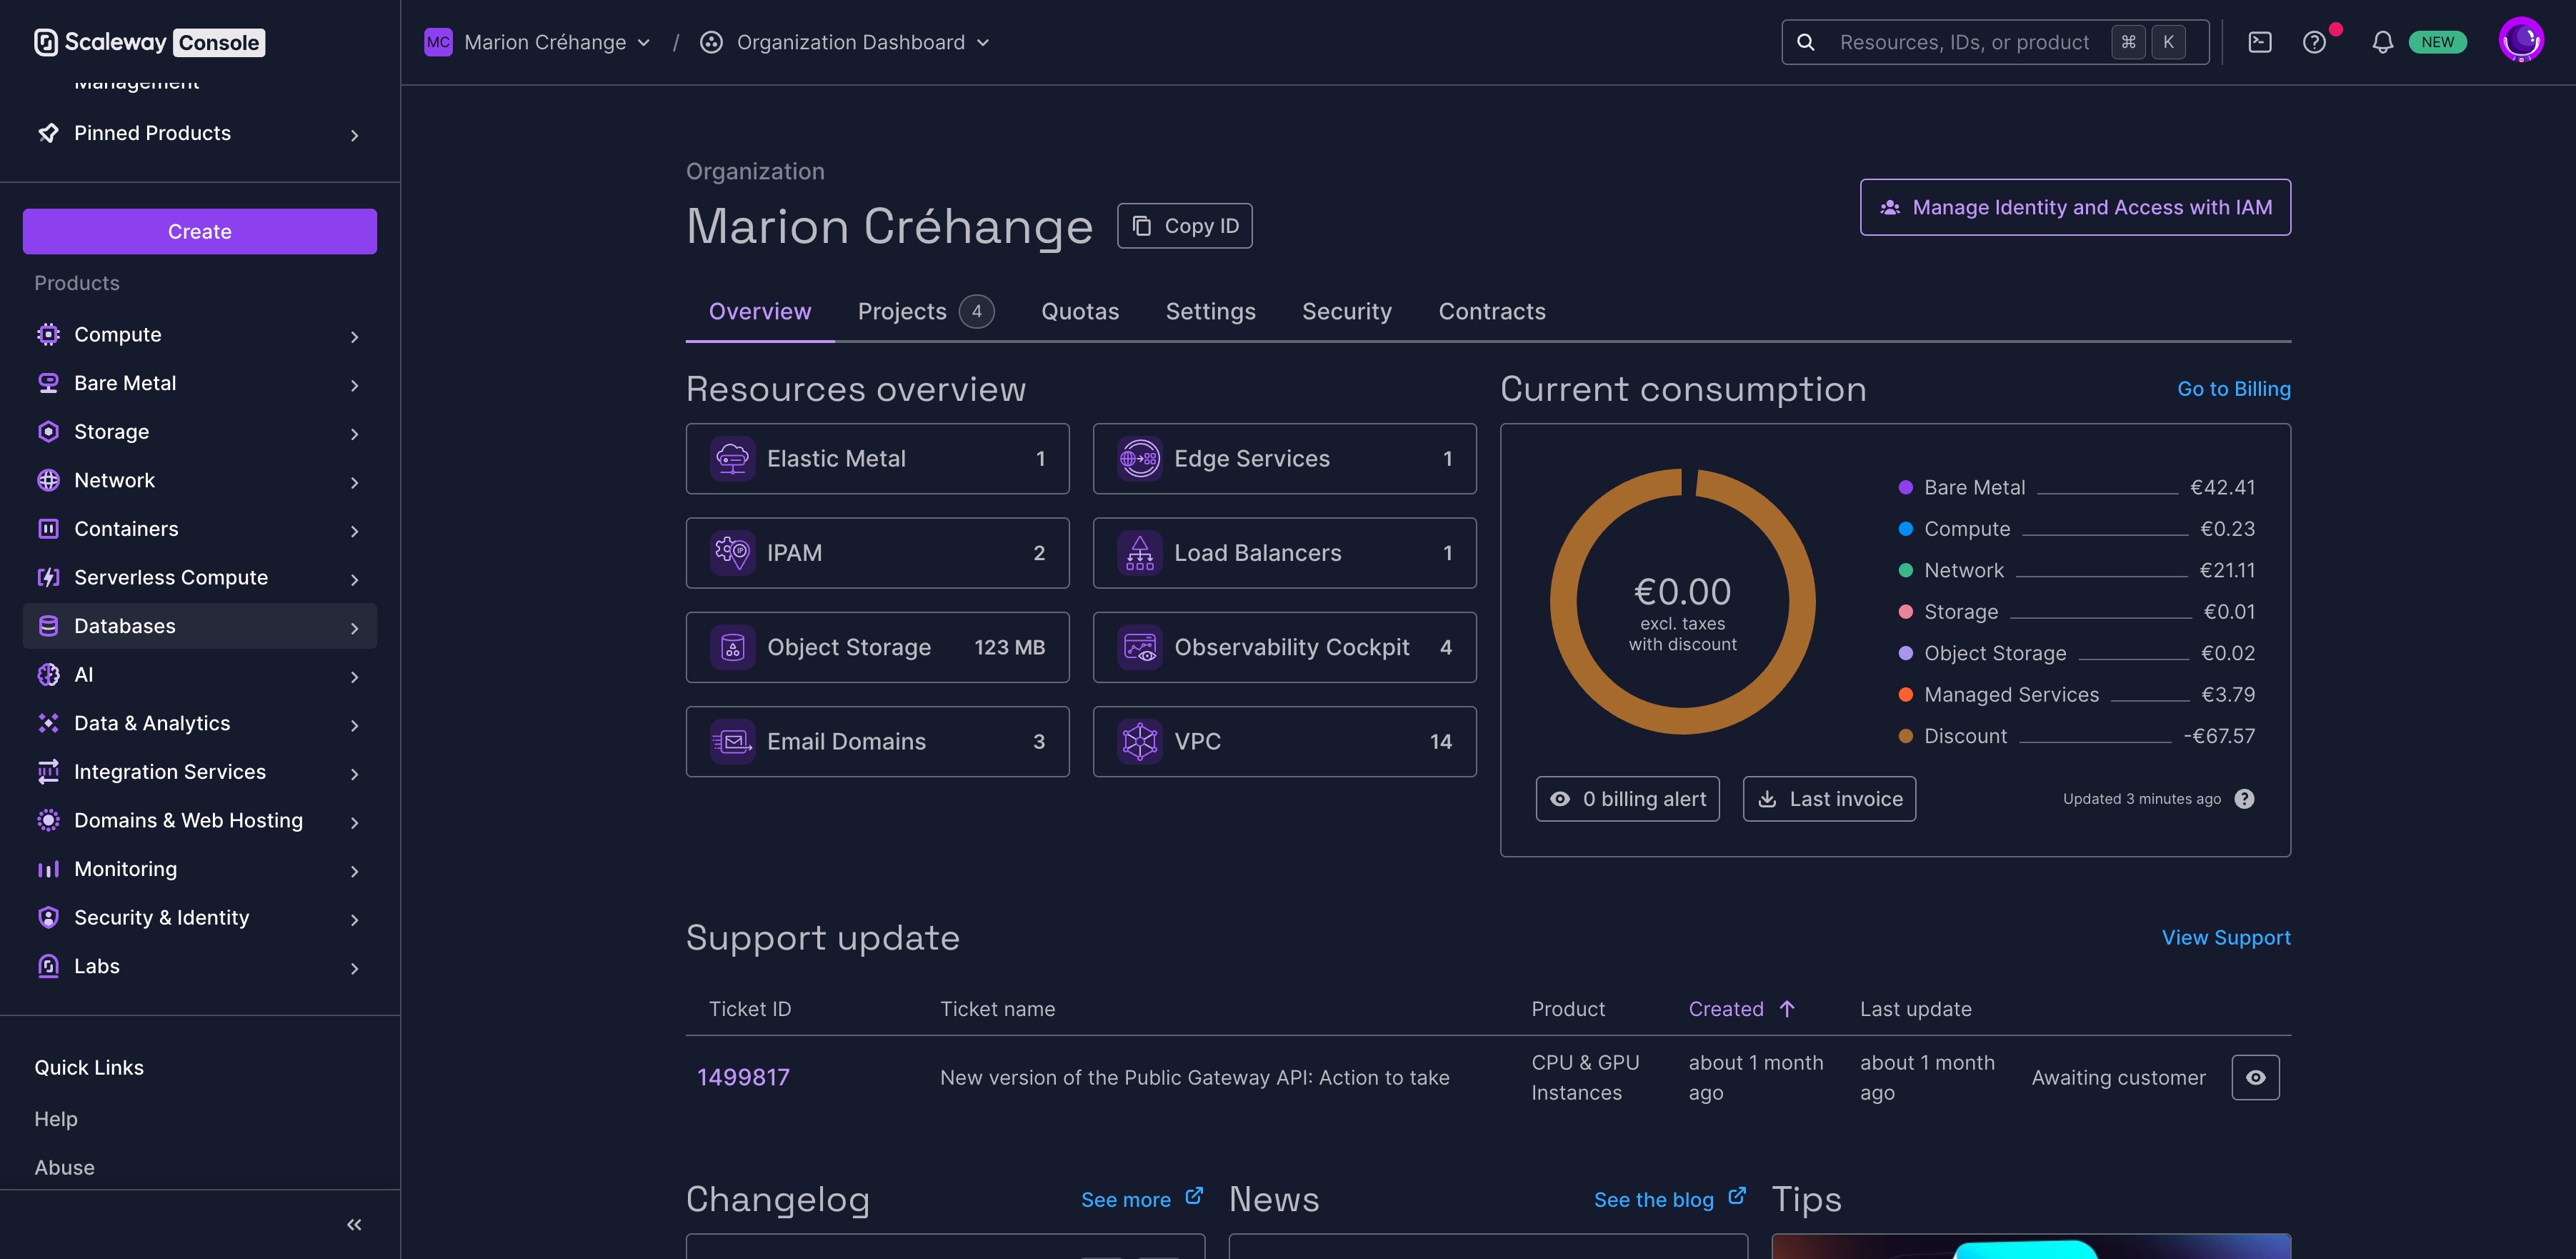Viewport: 2576px width, 1259px height.
Task: Toggle Created column sort arrow
Action: pyautogui.click(x=1787, y=1009)
